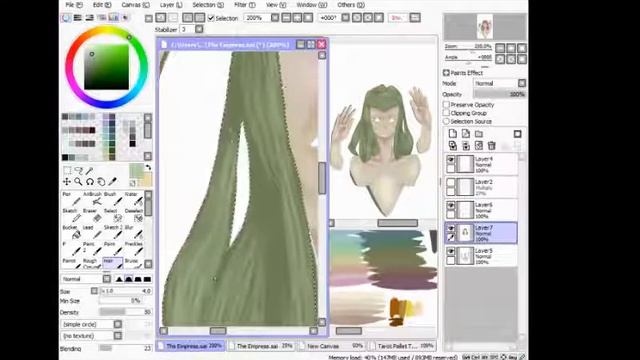Select the hand pan tool
Image resolution: width=640 pixels, height=360 pixels.
[x=101, y=182]
